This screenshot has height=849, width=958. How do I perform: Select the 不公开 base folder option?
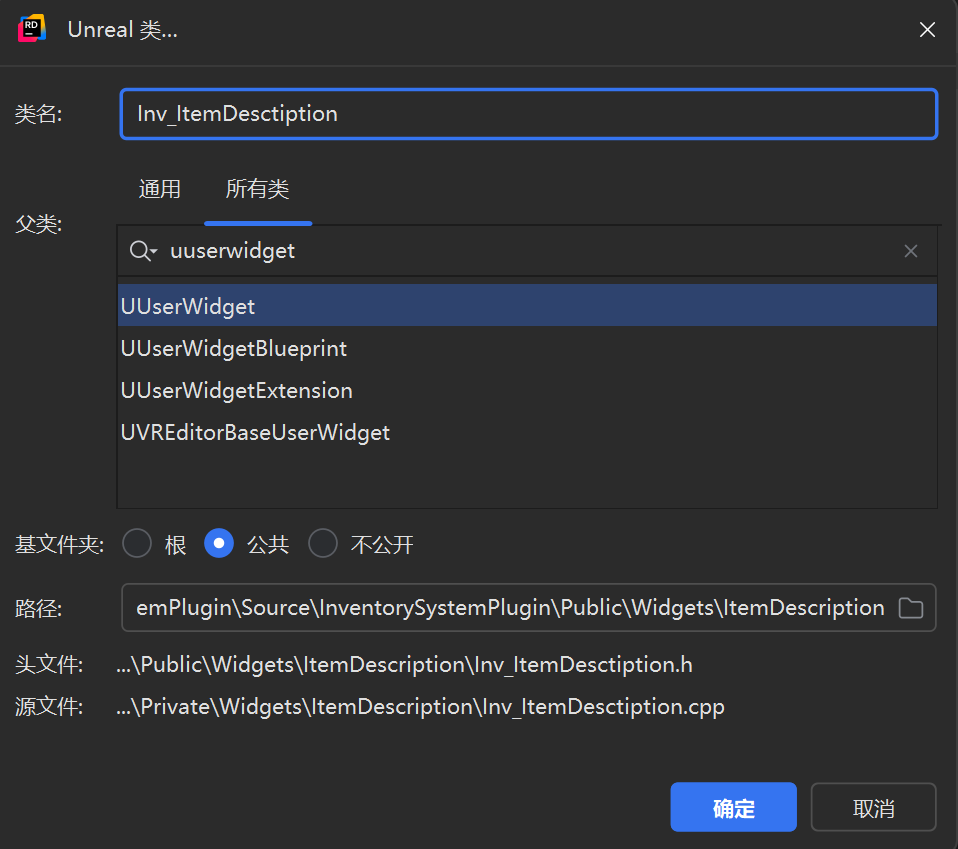[323, 544]
